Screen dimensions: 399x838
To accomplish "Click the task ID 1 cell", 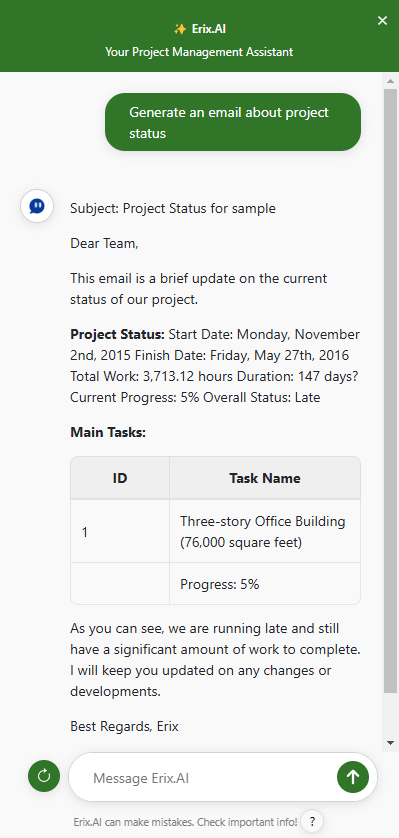I will pyautogui.click(x=120, y=531).
